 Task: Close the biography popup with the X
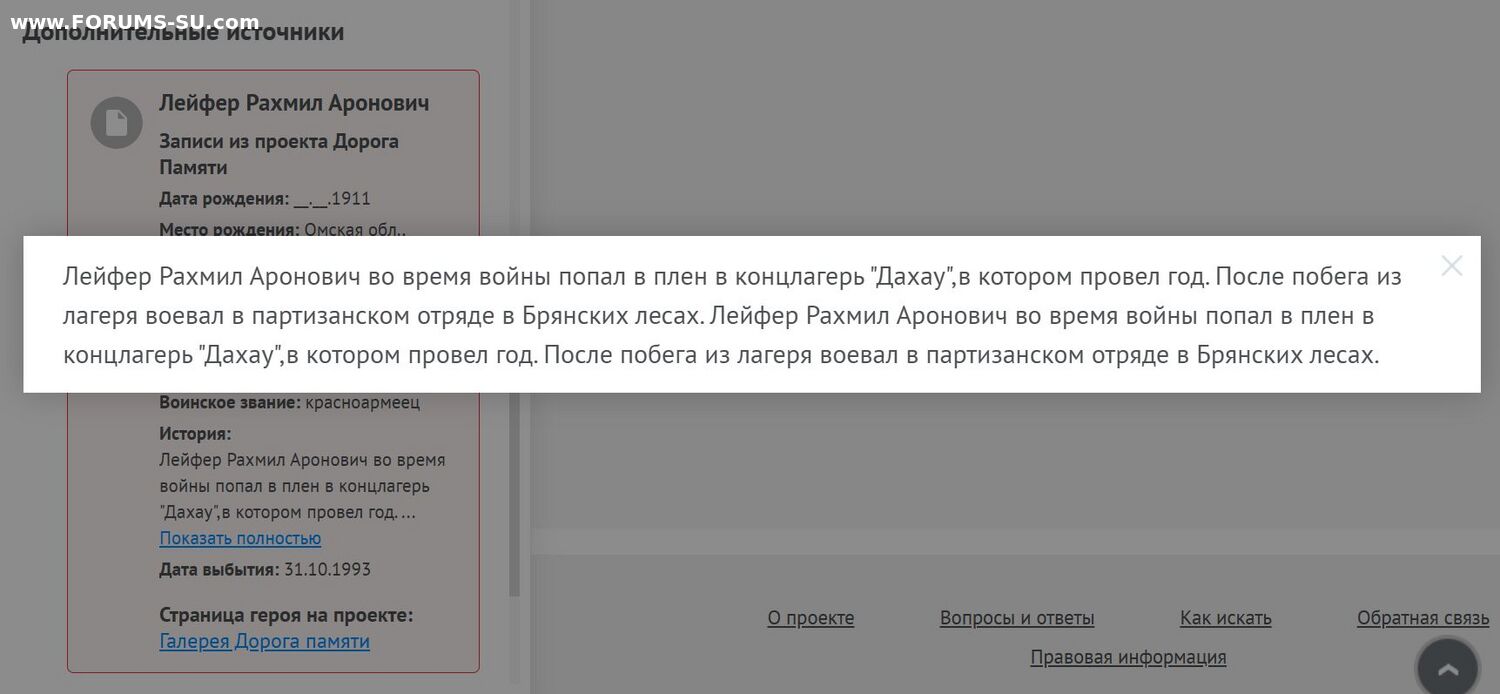click(1451, 266)
